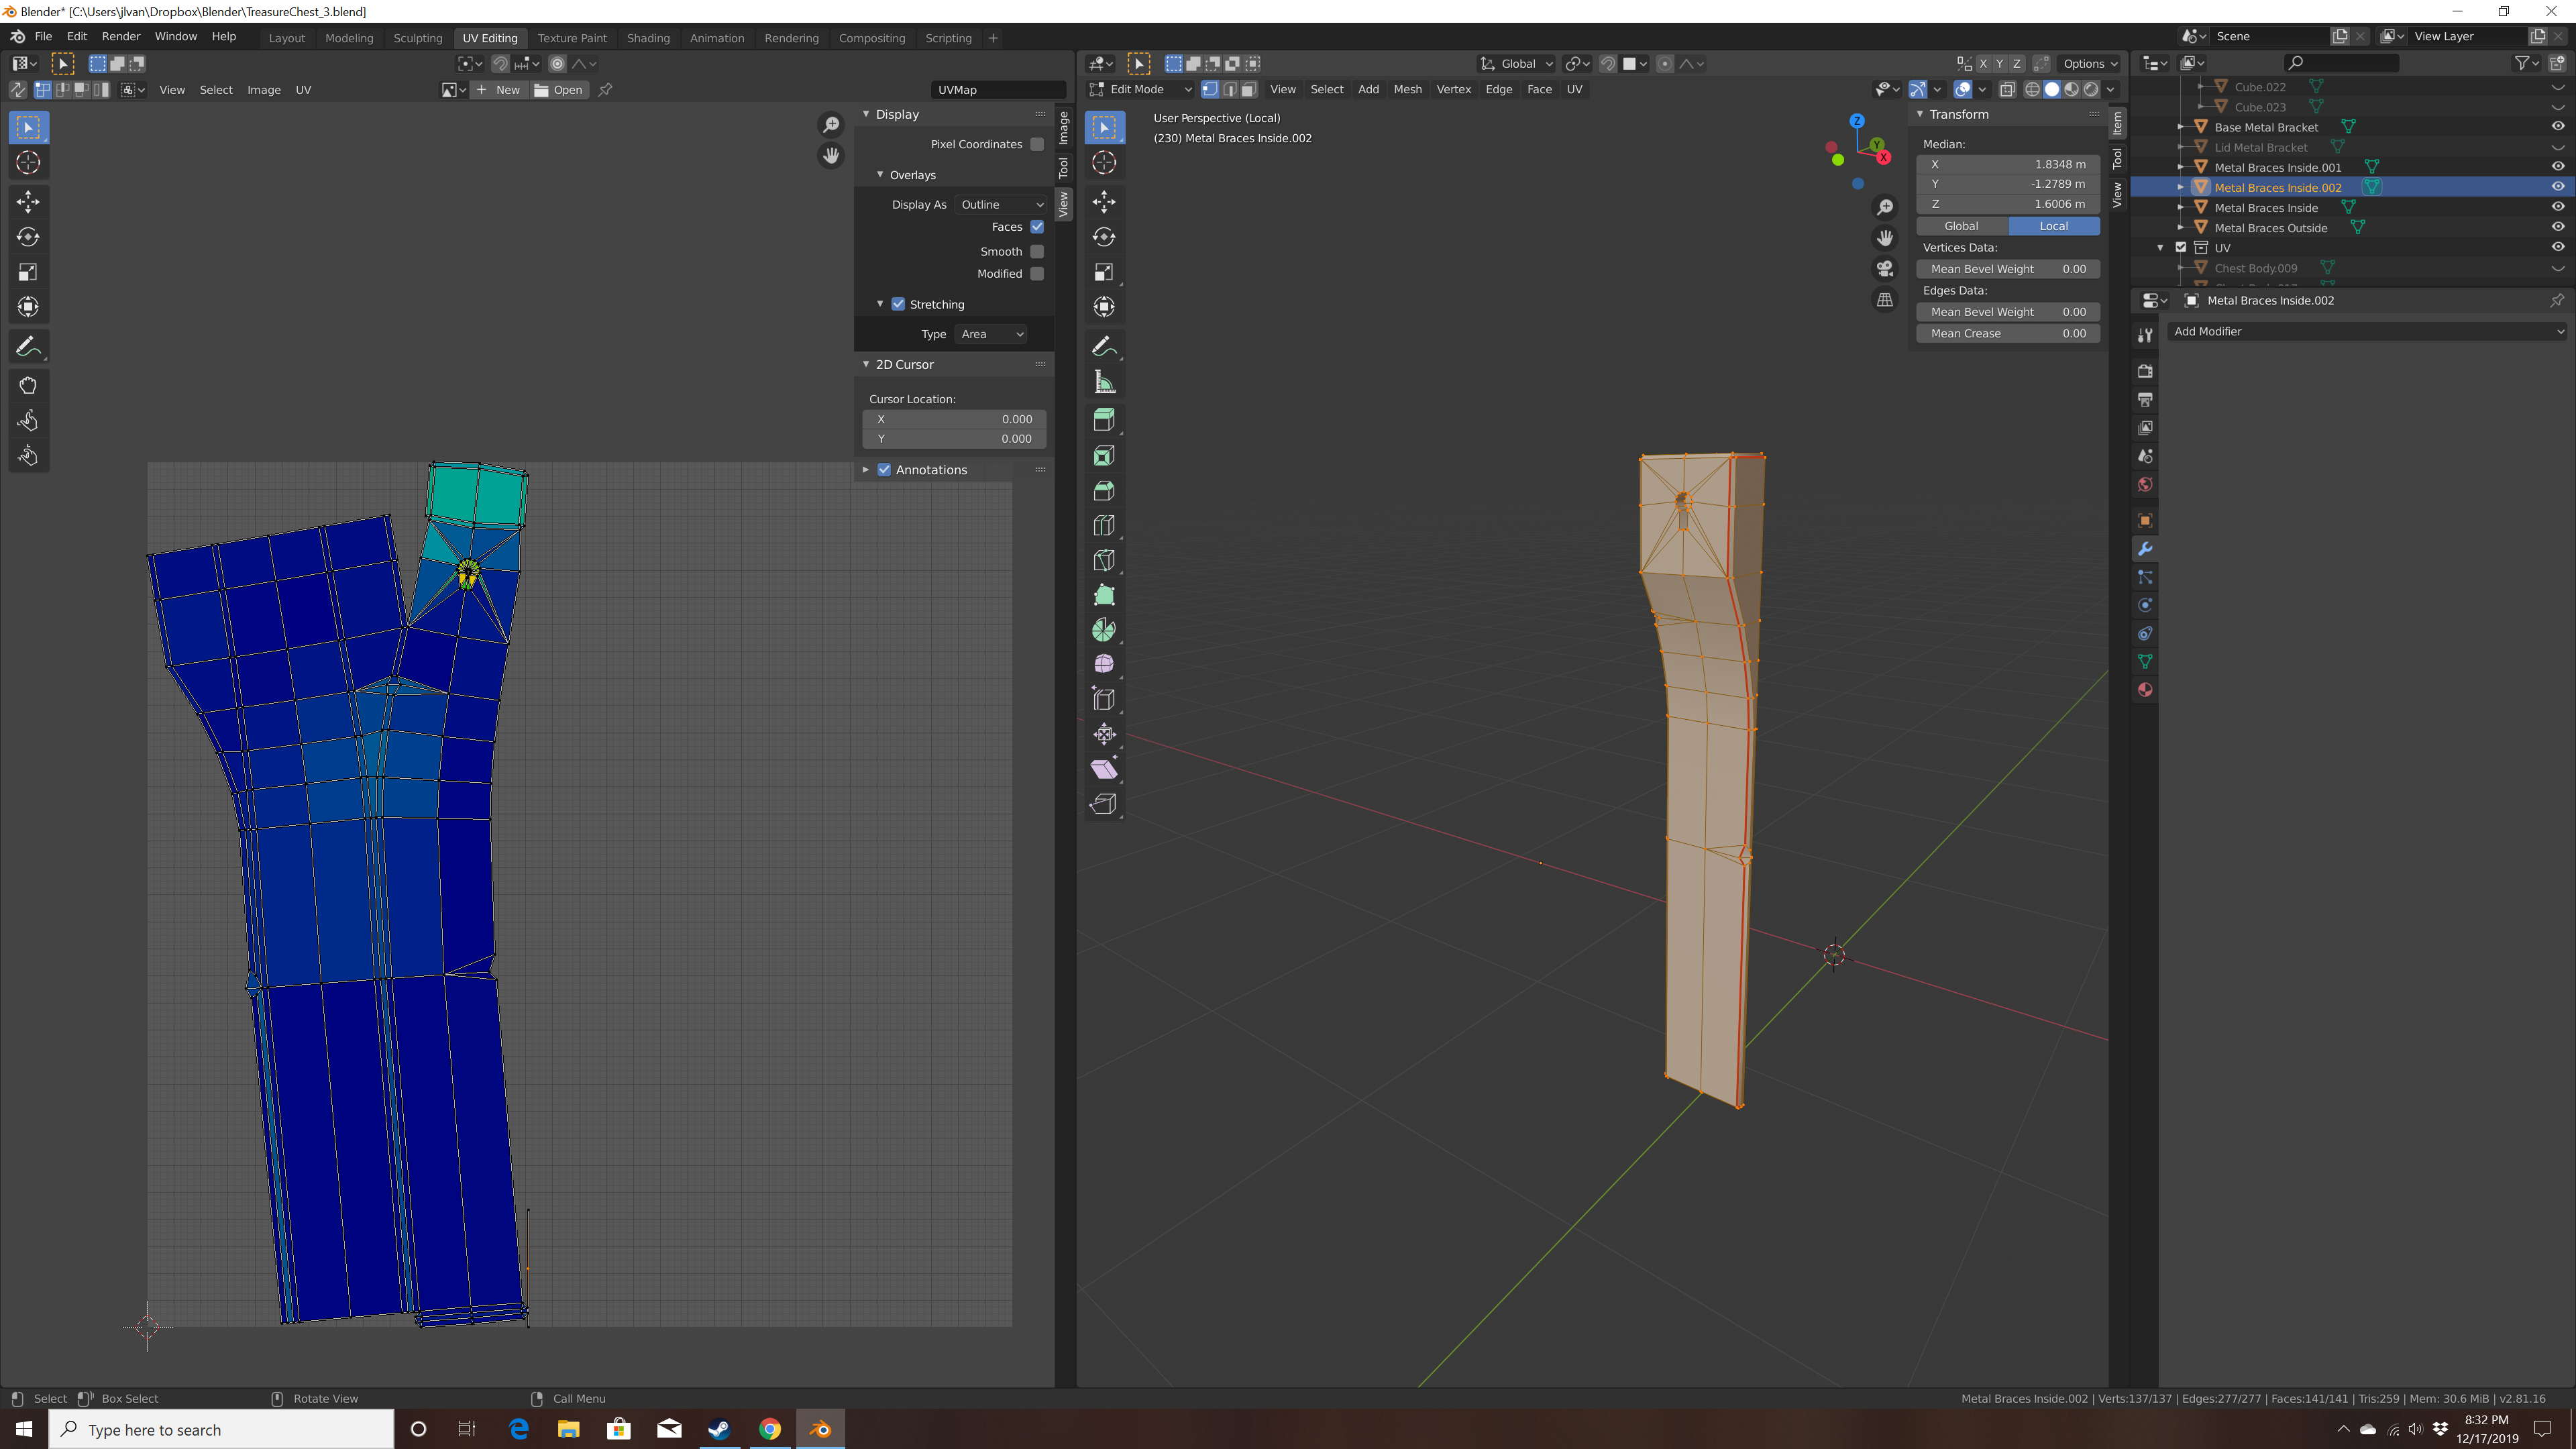Open the Modifier properties wrench tab

pos(2145,549)
